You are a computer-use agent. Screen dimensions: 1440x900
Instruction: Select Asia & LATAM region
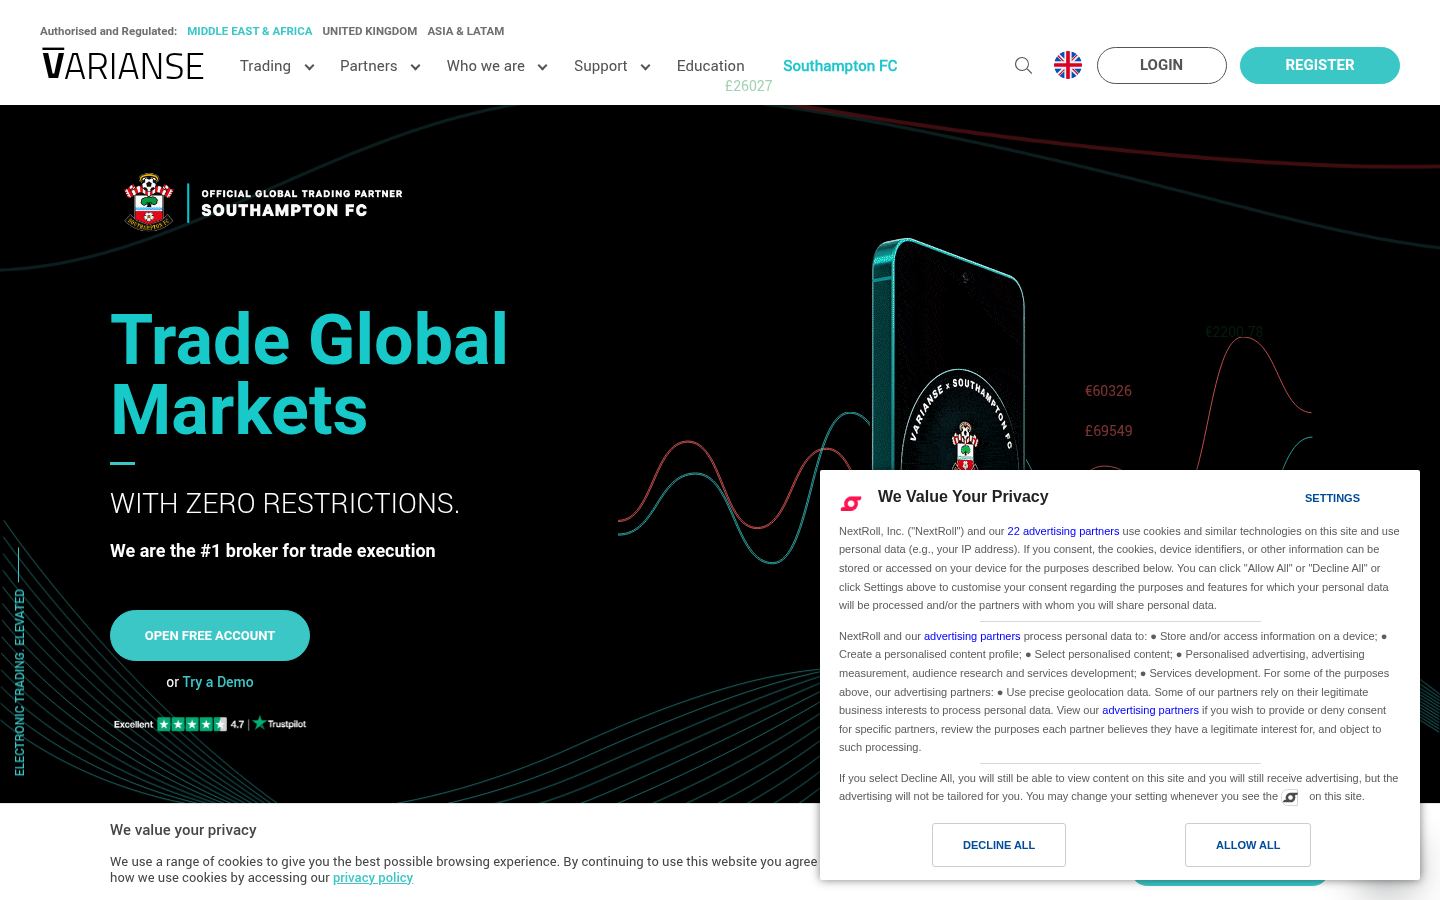tap(466, 31)
